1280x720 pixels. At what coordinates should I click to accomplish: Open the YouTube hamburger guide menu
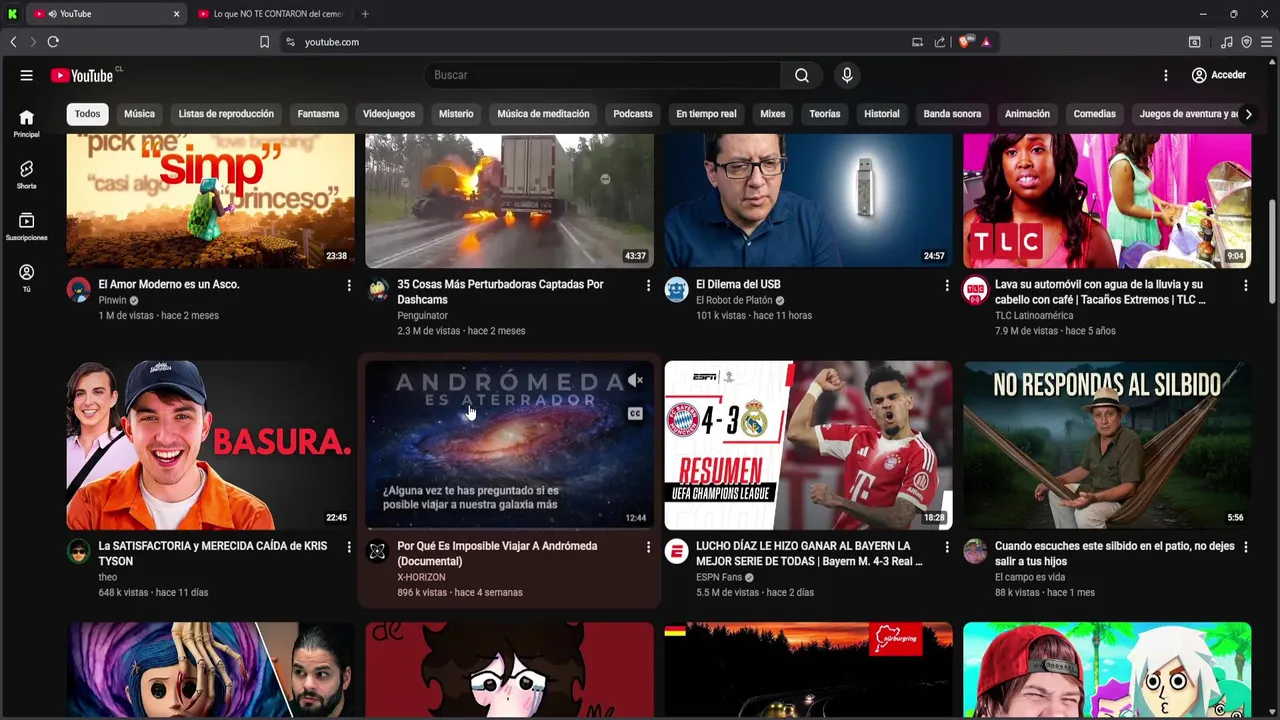[27, 75]
